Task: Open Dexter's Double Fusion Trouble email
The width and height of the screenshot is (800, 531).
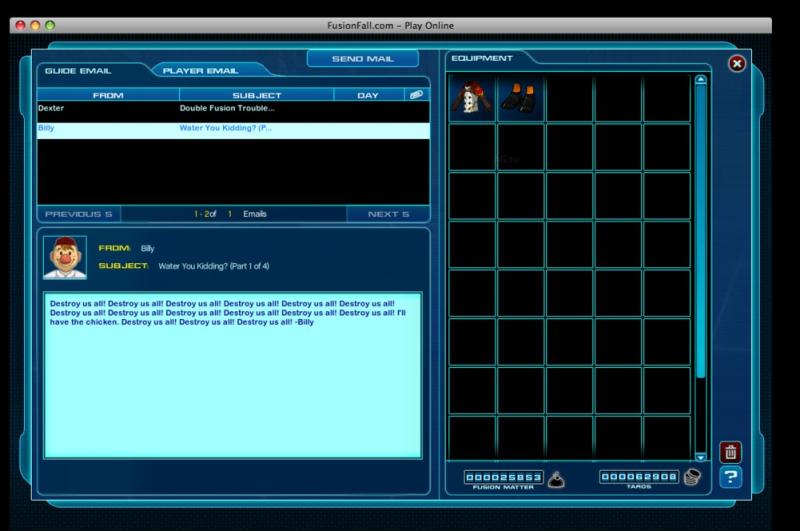Action: [x=226, y=108]
